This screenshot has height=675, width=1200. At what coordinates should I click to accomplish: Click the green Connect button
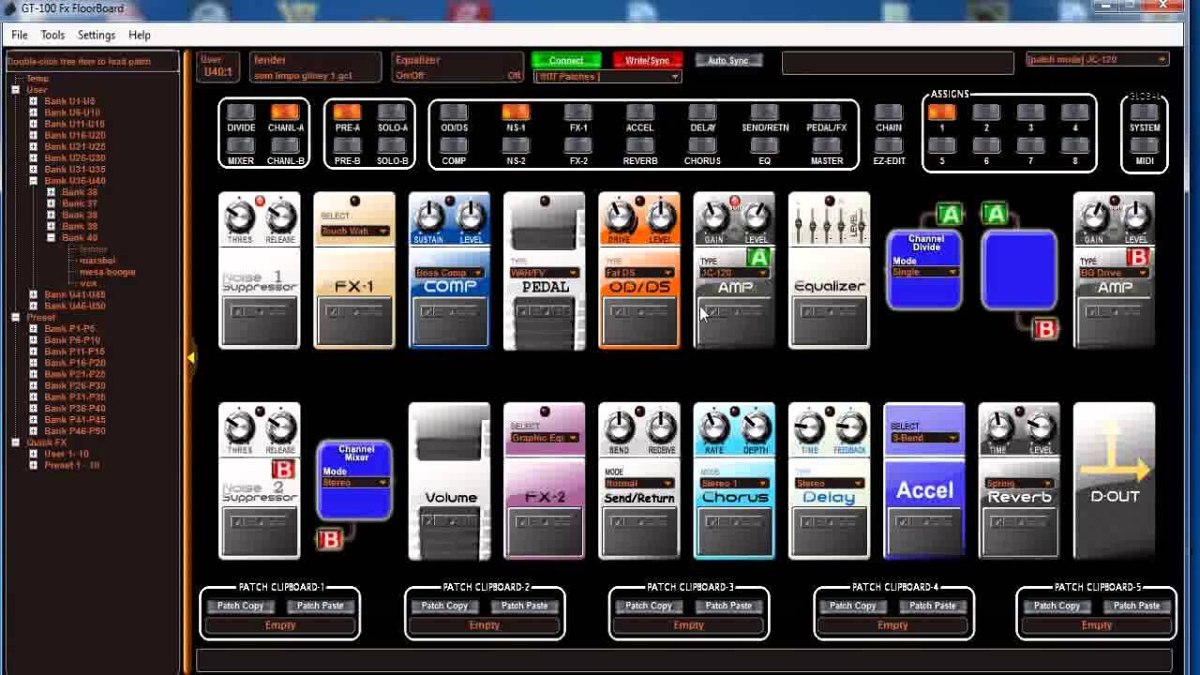(566, 60)
